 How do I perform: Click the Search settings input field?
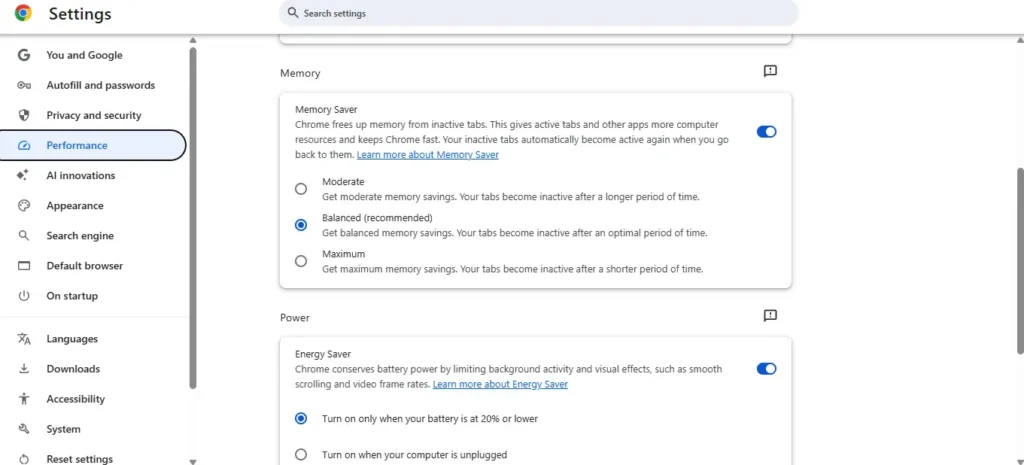538,13
